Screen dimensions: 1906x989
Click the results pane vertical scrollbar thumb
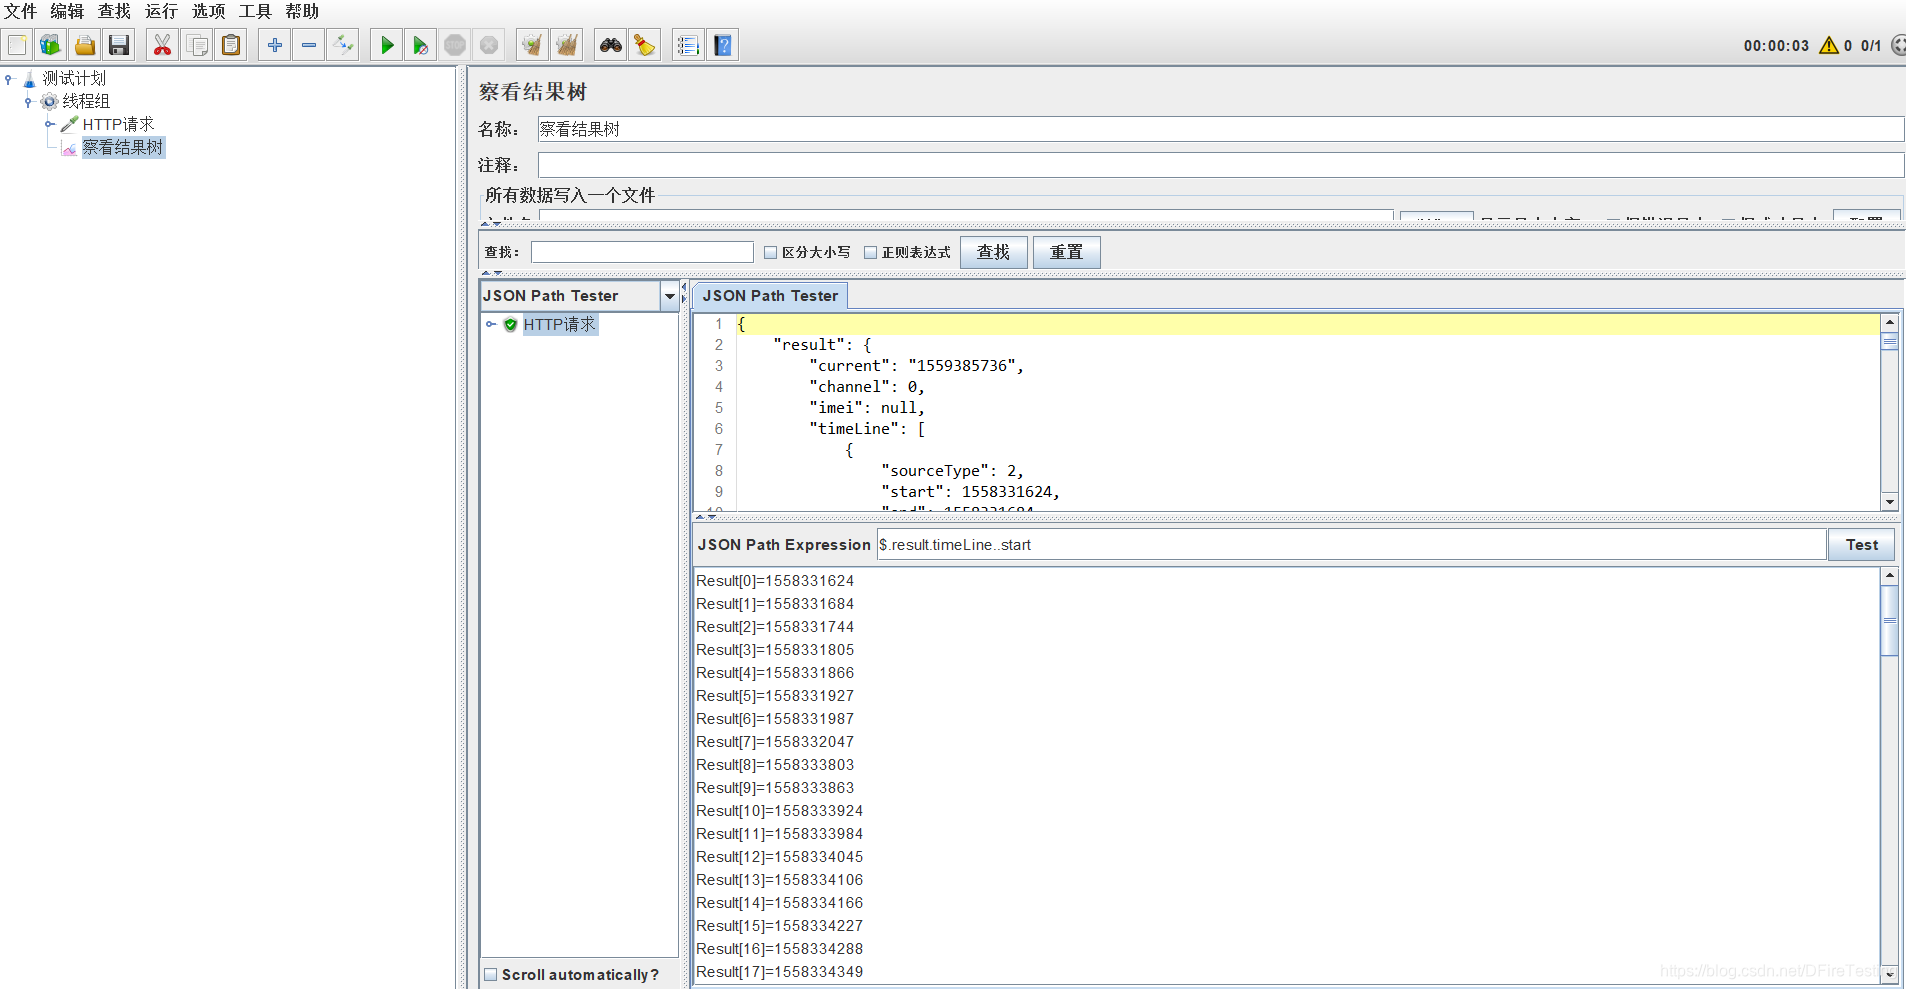click(x=1889, y=620)
